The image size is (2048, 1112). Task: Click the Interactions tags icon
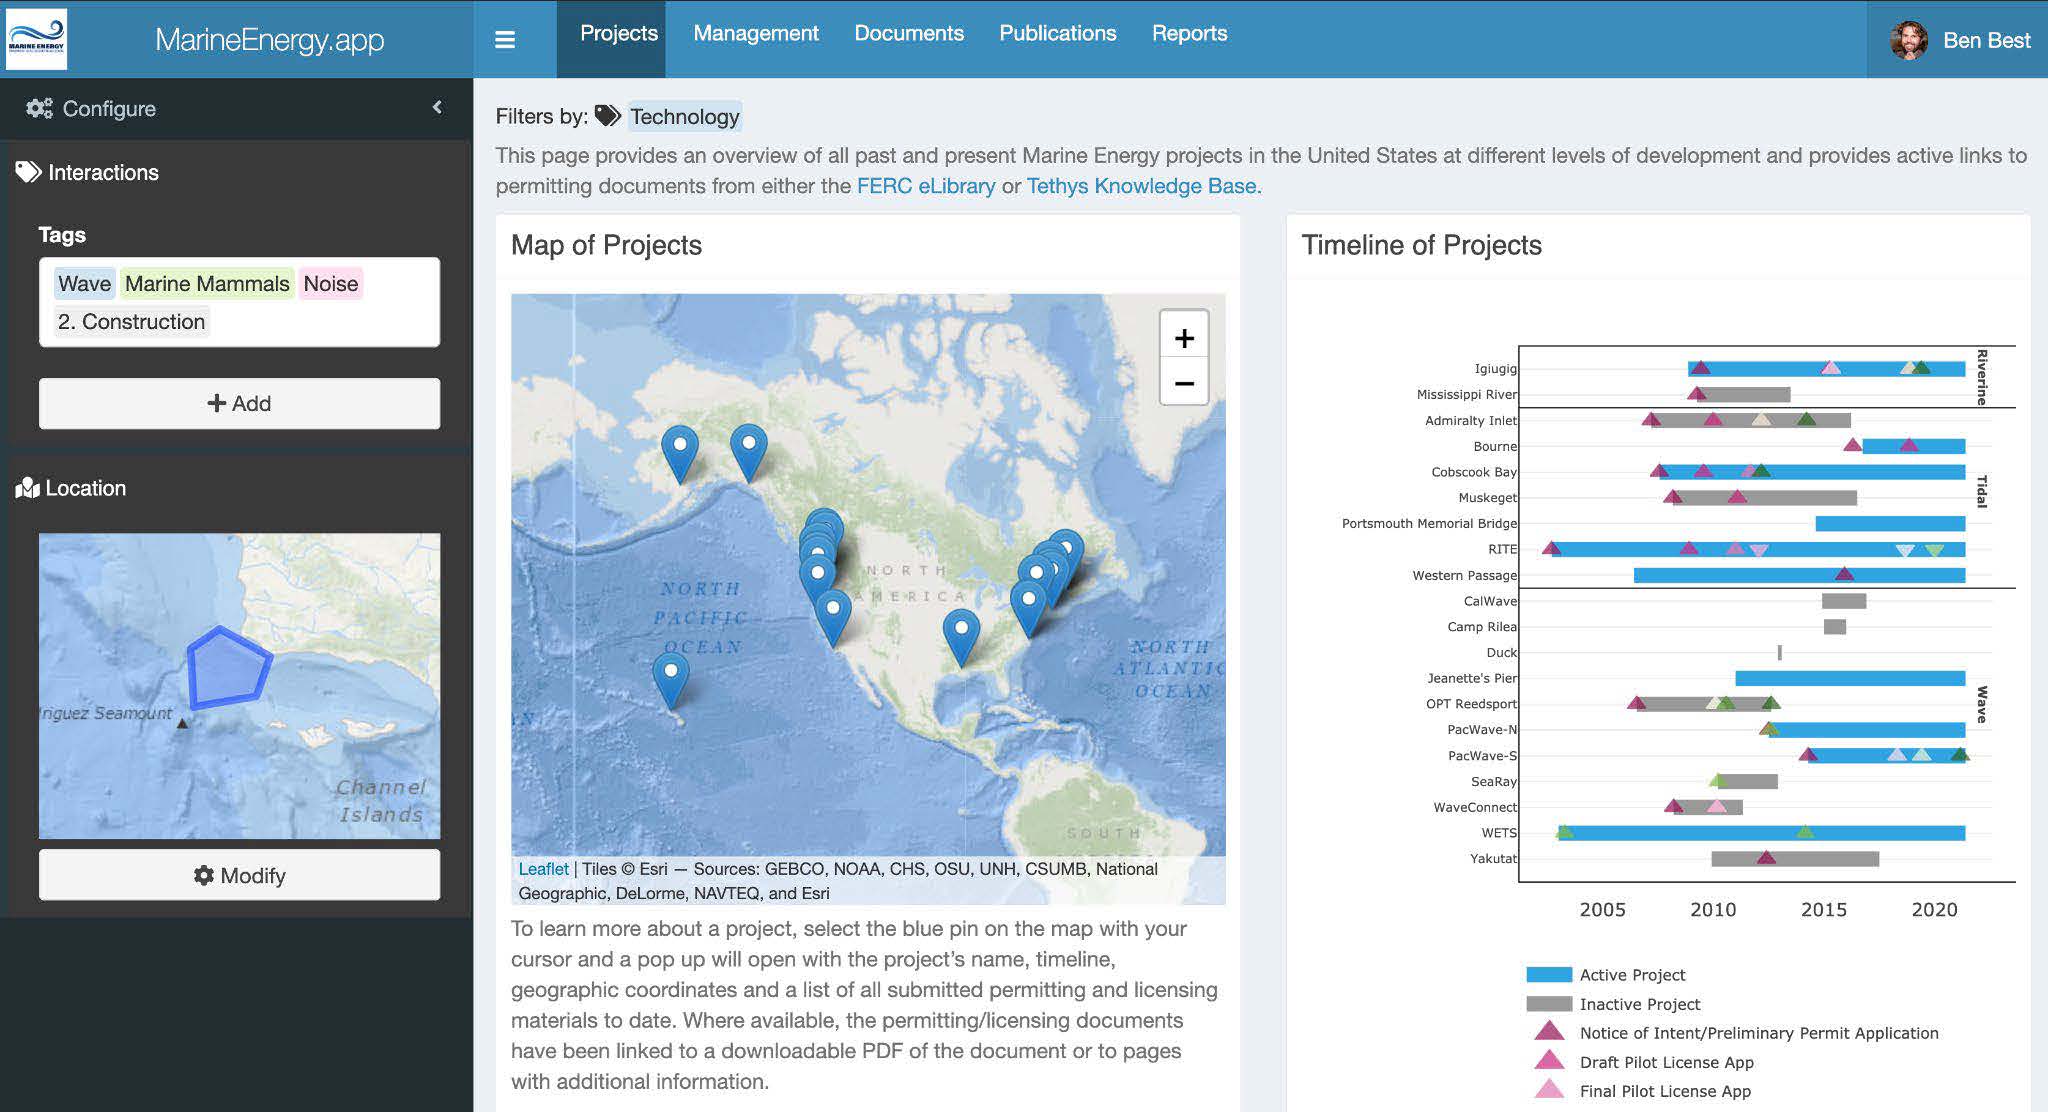click(28, 172)
